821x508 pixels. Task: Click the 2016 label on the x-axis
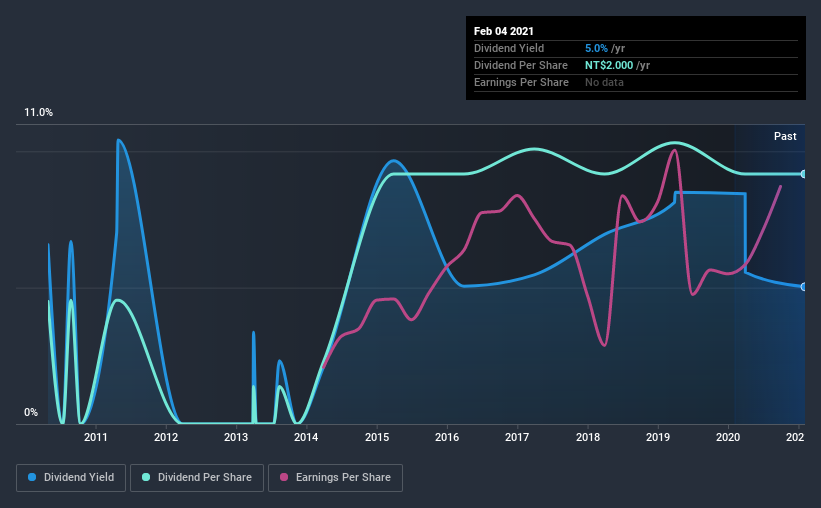click(447, 437)
